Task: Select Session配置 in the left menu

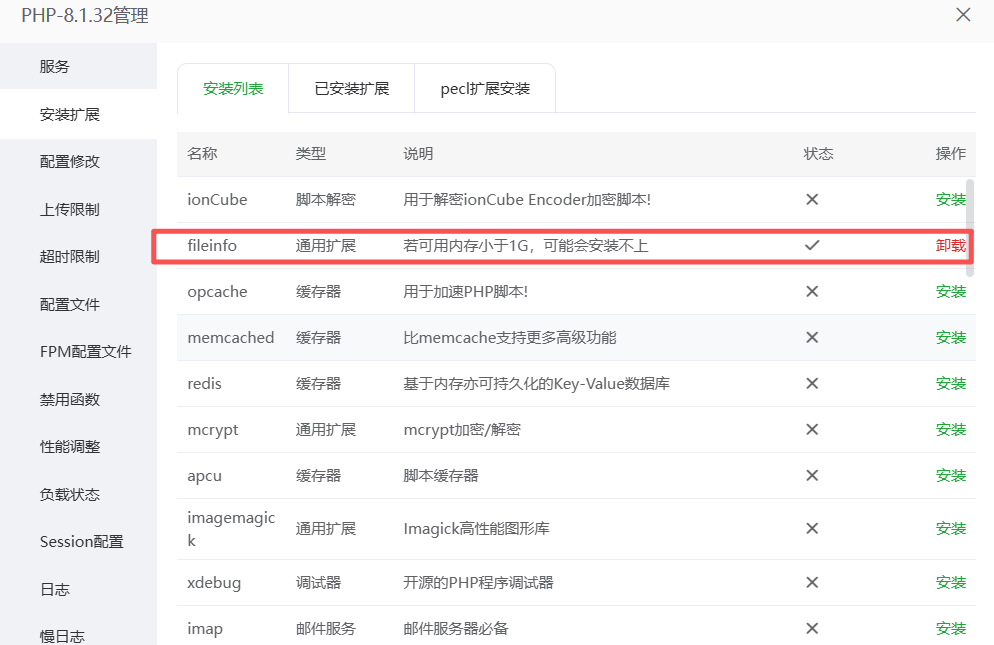Action: pos(81,542)
